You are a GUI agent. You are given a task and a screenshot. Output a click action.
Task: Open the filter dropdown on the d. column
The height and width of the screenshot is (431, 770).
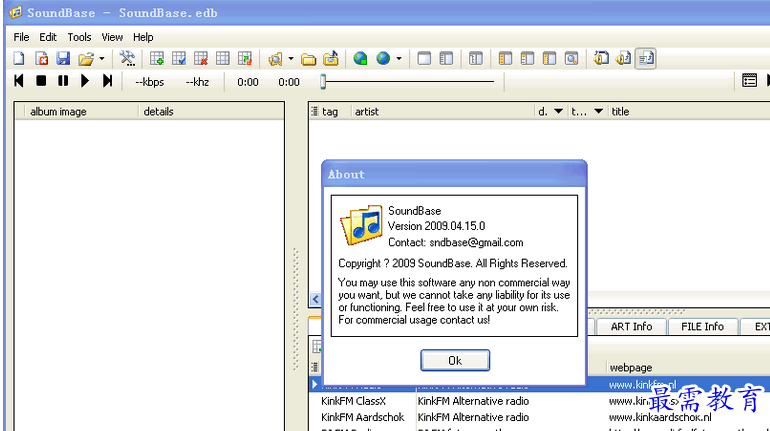[558, 111]
